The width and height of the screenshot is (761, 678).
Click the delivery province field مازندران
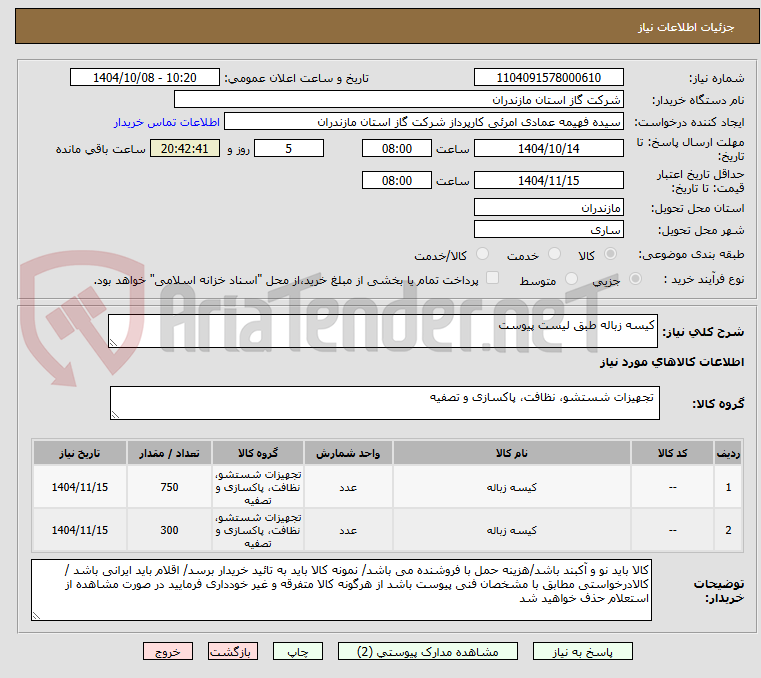click(548, 208)
